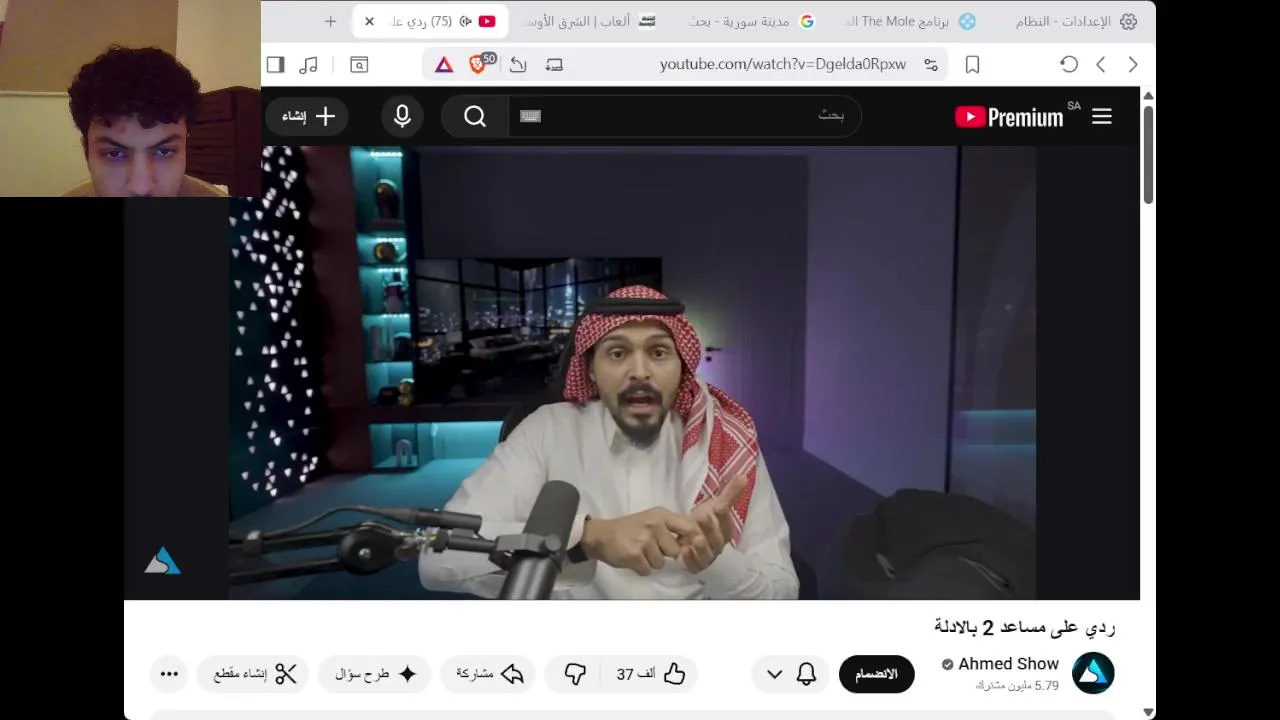1280x720 pixels.
Task: Select the active YouTube tab (75) ردي
Action: [x=430, y=21]
